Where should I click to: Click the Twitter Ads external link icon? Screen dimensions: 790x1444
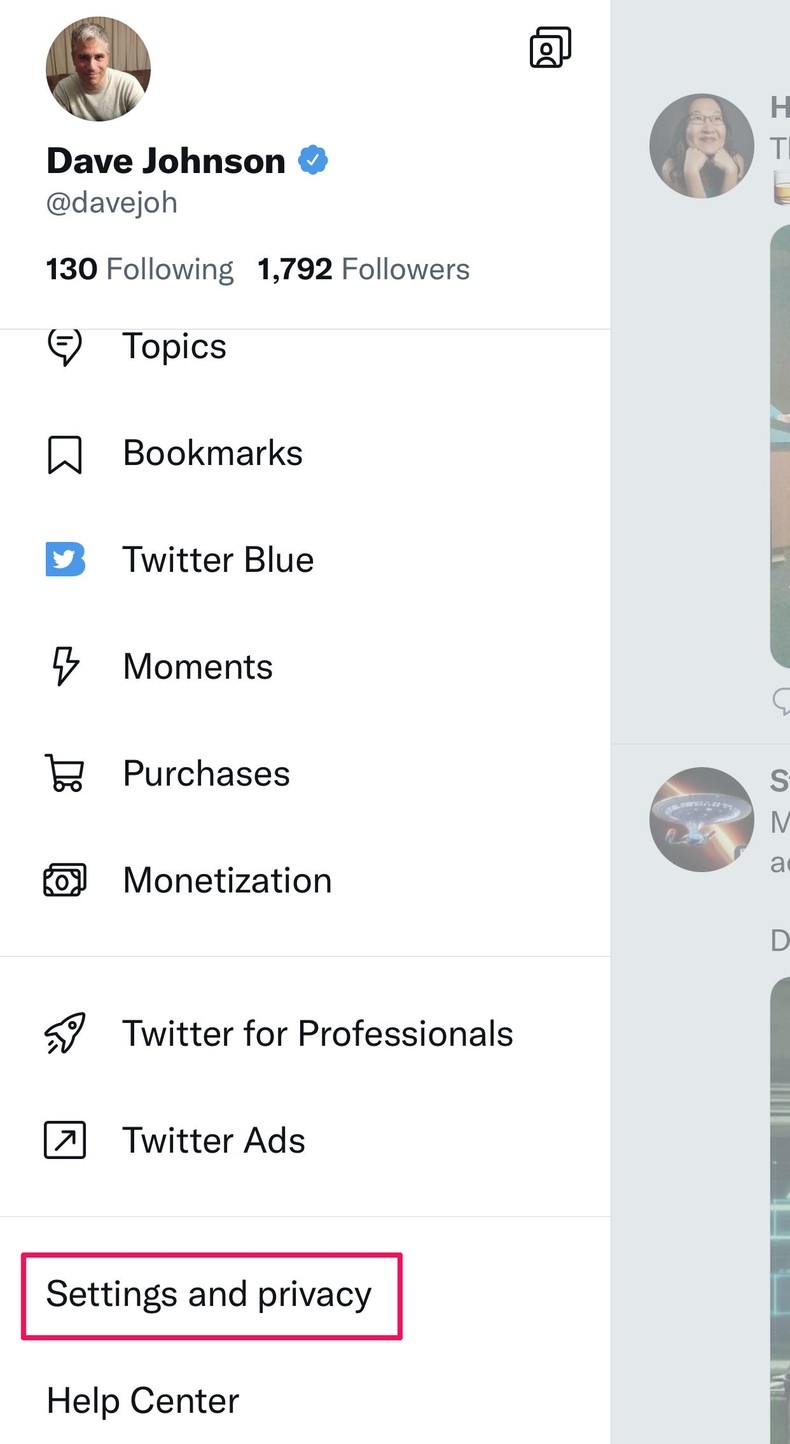(64, 1140)
